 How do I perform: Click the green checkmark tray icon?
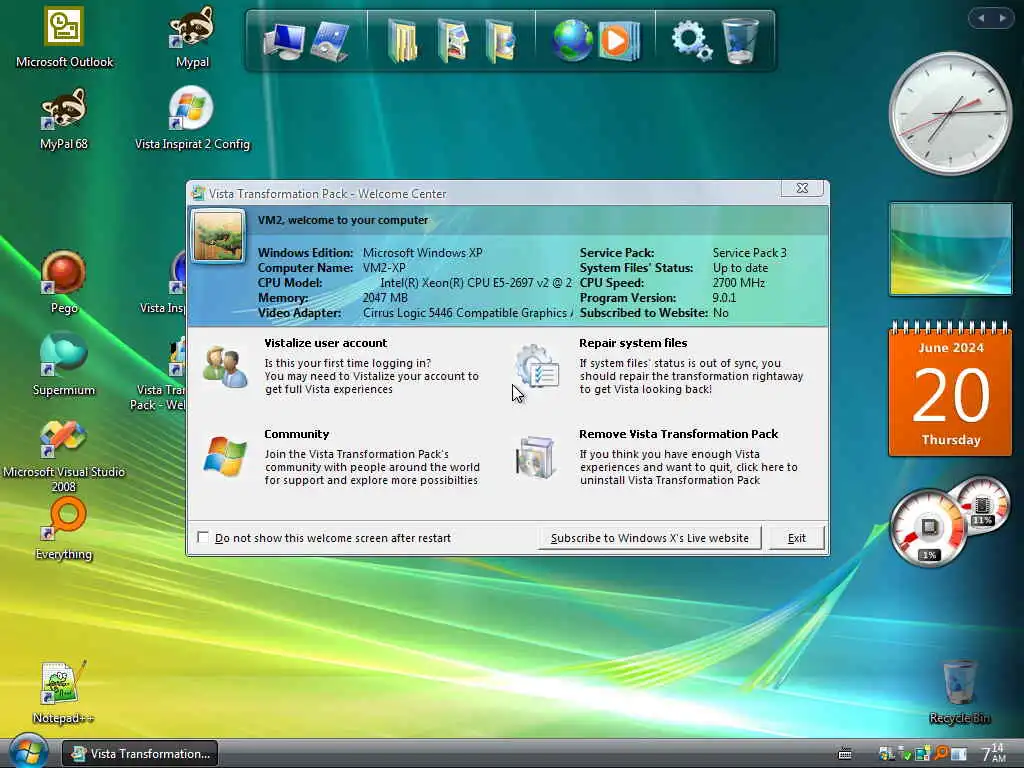[x=904, y=754]
